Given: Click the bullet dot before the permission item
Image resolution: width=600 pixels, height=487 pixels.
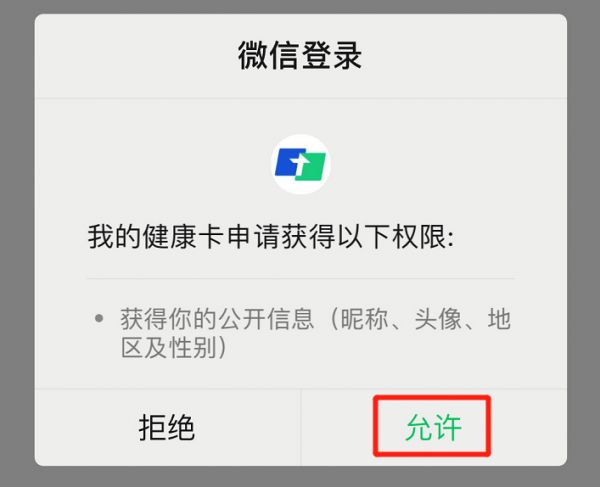Looking at the screenshot, I should pos(99,318).
